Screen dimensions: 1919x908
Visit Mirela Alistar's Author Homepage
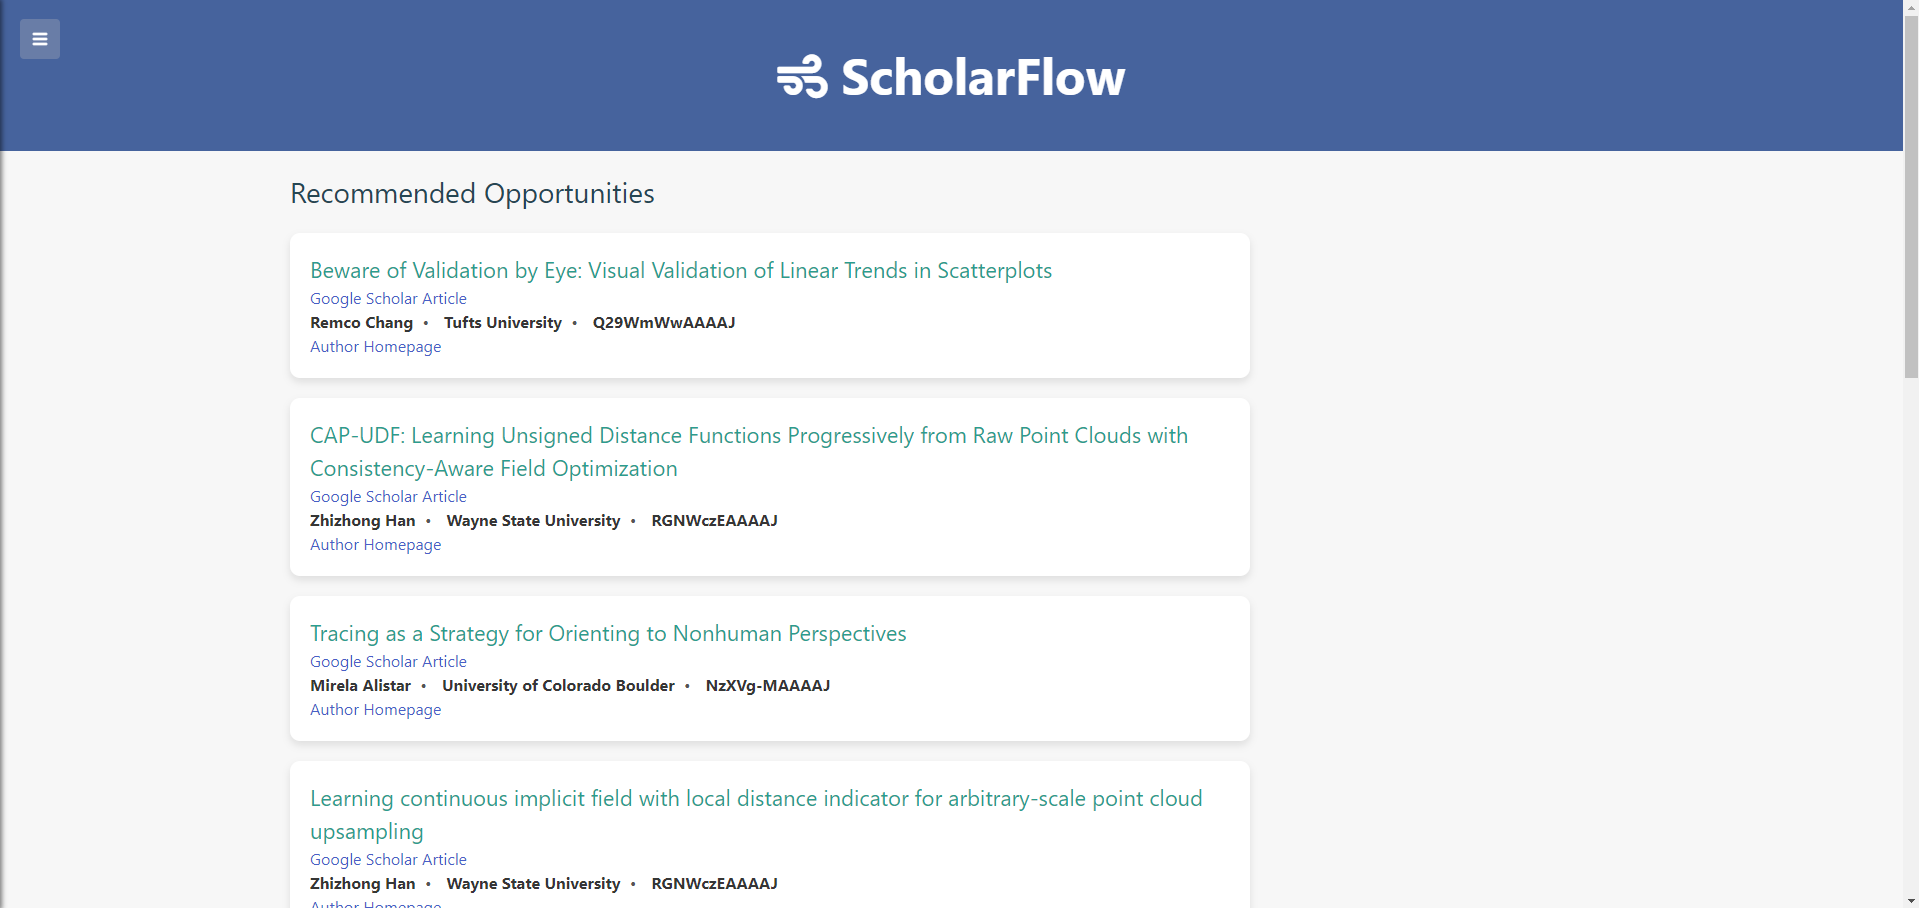pyautogui.click(x=375, y=709)
